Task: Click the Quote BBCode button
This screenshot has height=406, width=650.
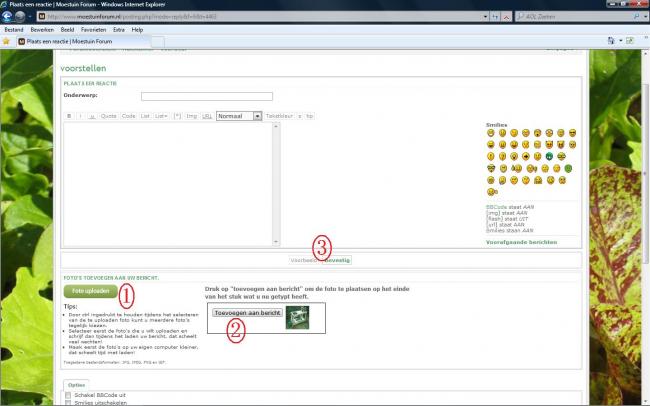Action: click(108, 116)
